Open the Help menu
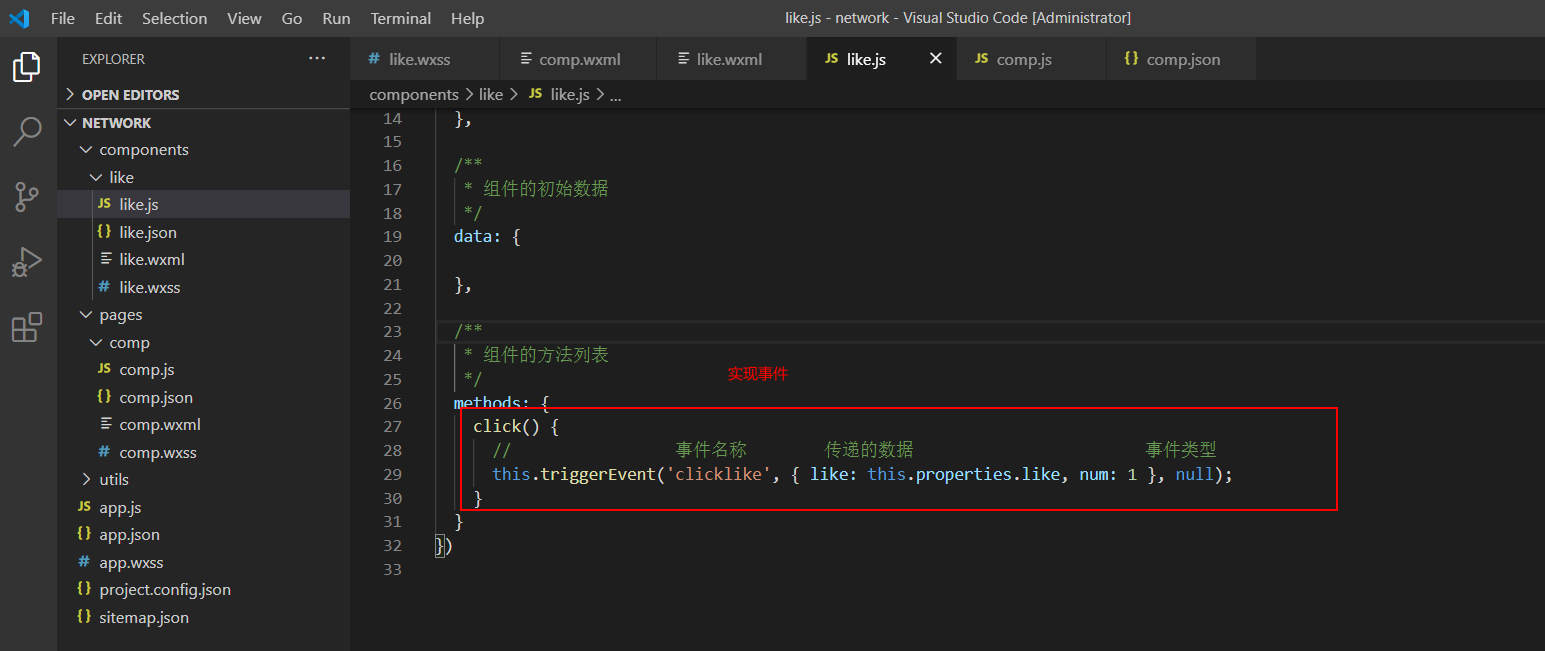Screen dimensions: 1545x651 tap(467, 18)
